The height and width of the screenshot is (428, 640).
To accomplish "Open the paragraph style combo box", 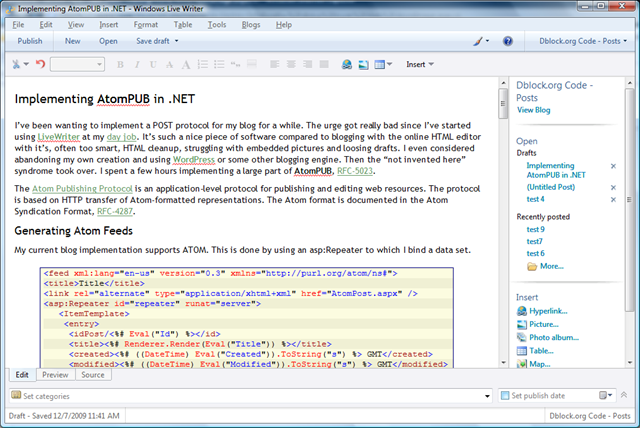I will coord(77,64).
